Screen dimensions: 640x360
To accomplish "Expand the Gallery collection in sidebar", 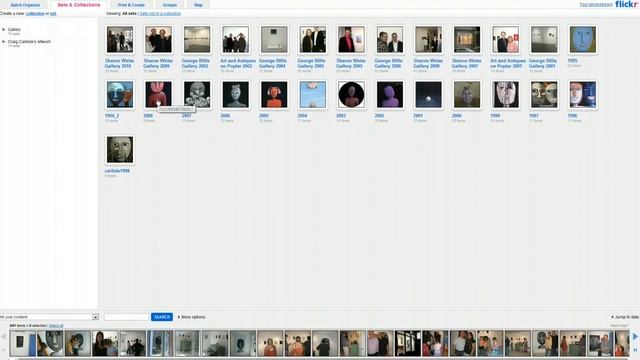I will (x=3, y=29).
